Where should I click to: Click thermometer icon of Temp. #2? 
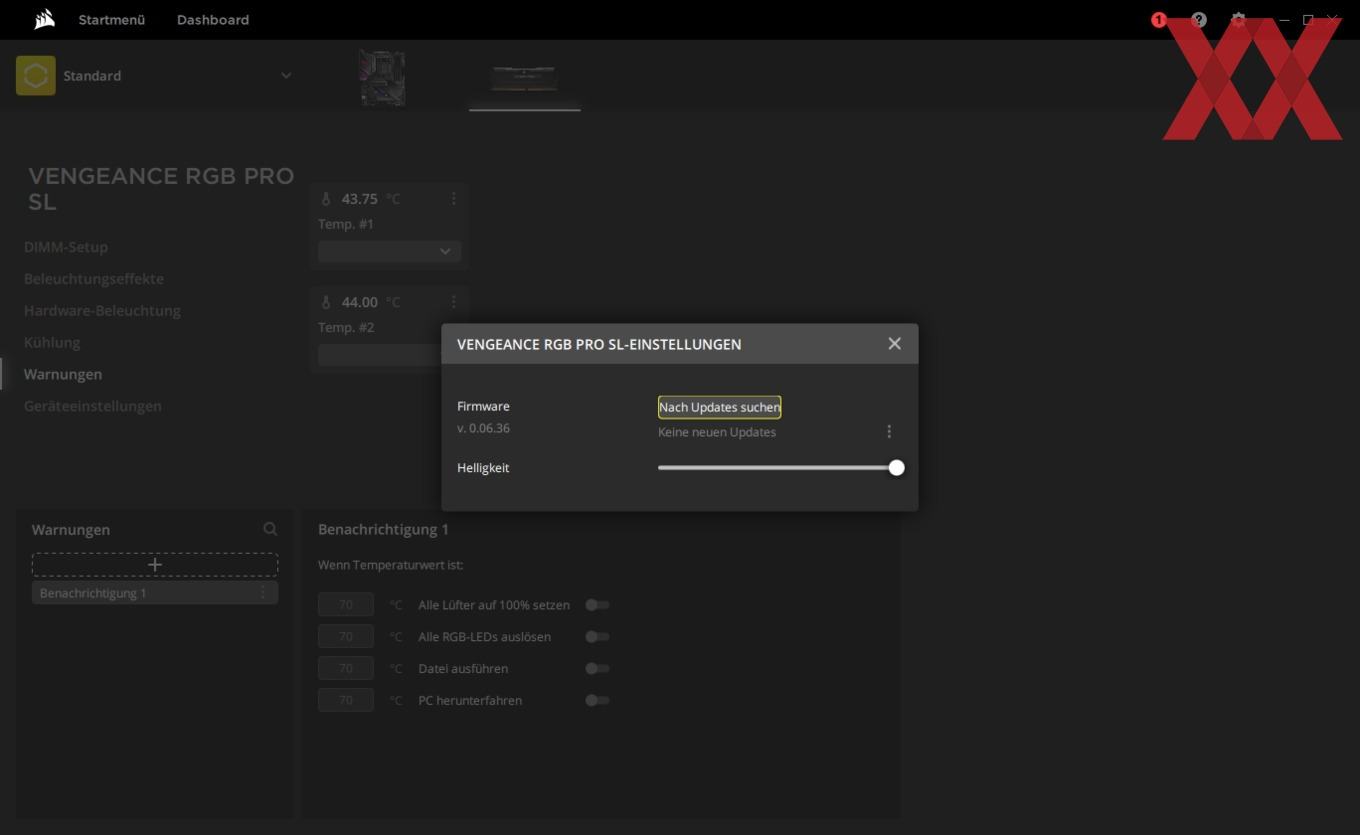[x=326, y=302]
